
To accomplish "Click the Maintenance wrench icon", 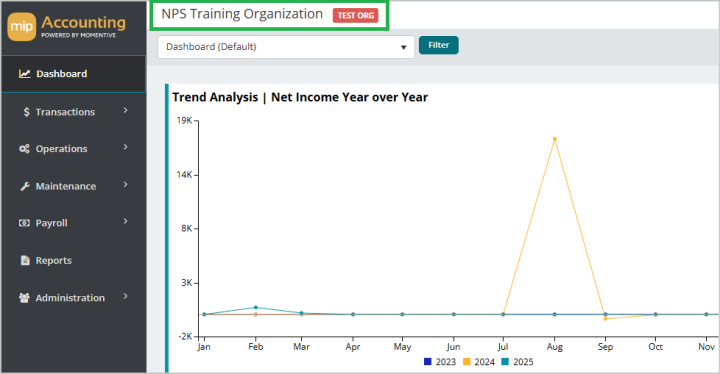I will click(25, 186).
